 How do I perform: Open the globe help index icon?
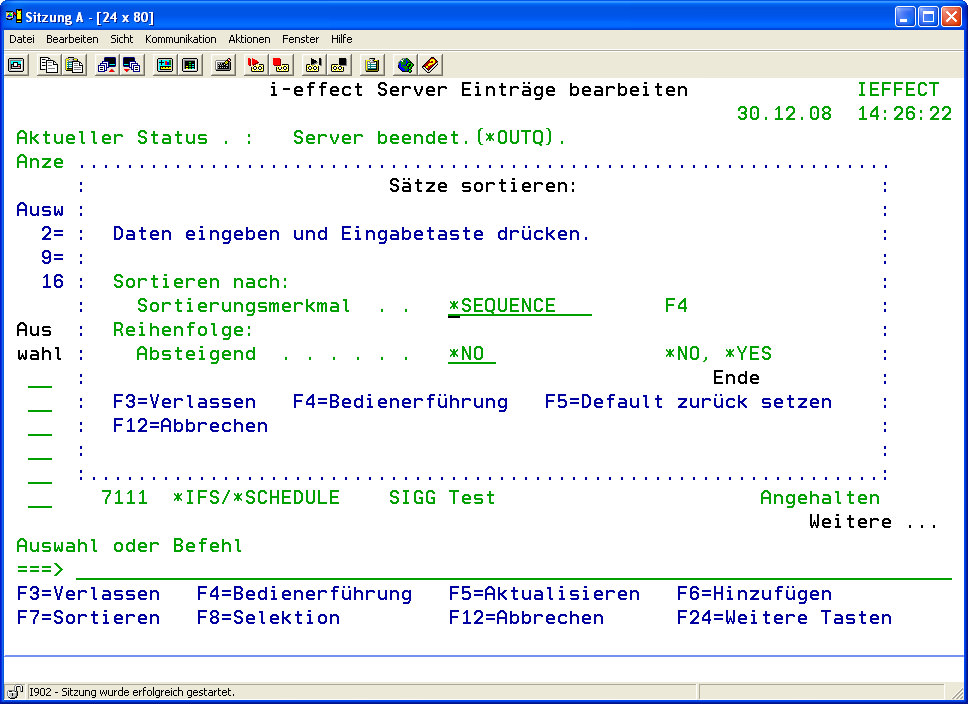pyautogui.click(x=405, y=65)
